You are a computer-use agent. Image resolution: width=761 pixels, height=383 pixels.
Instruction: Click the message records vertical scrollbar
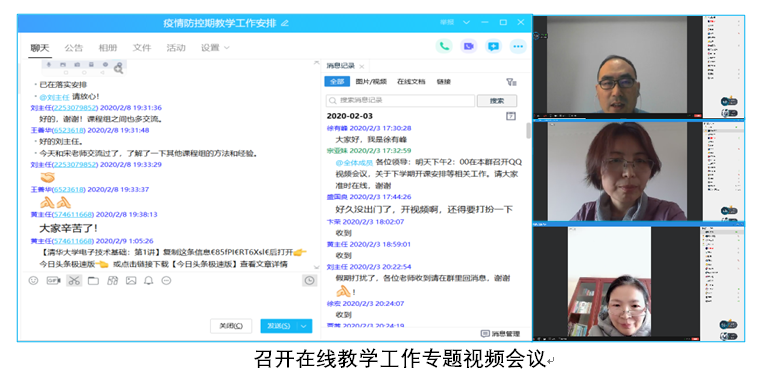pyautogui.click(x=528, y=130)
